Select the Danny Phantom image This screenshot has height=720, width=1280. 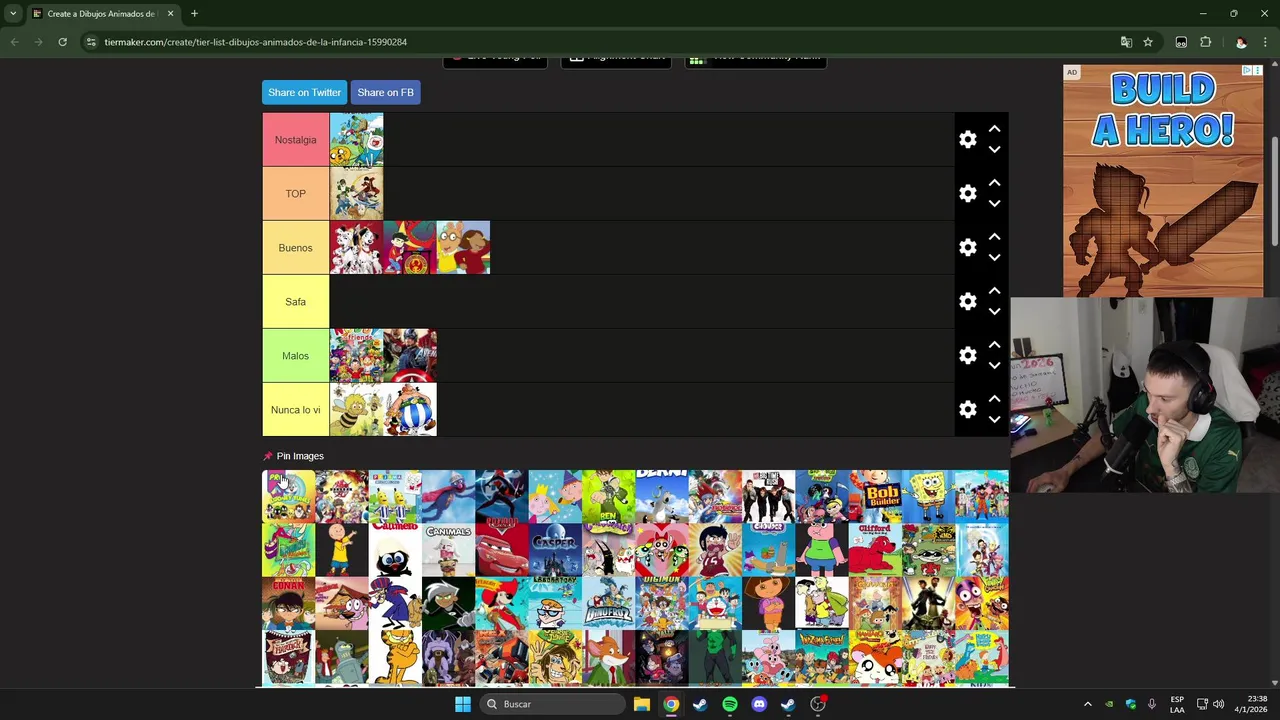(448, 604)
